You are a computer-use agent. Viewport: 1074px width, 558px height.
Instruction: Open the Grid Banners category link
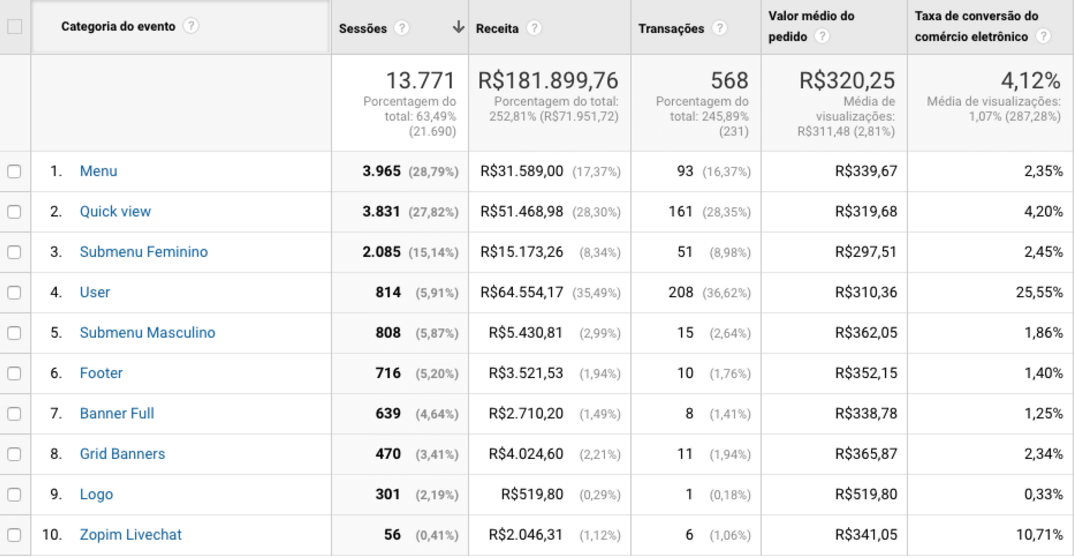(x=122, y=454)
